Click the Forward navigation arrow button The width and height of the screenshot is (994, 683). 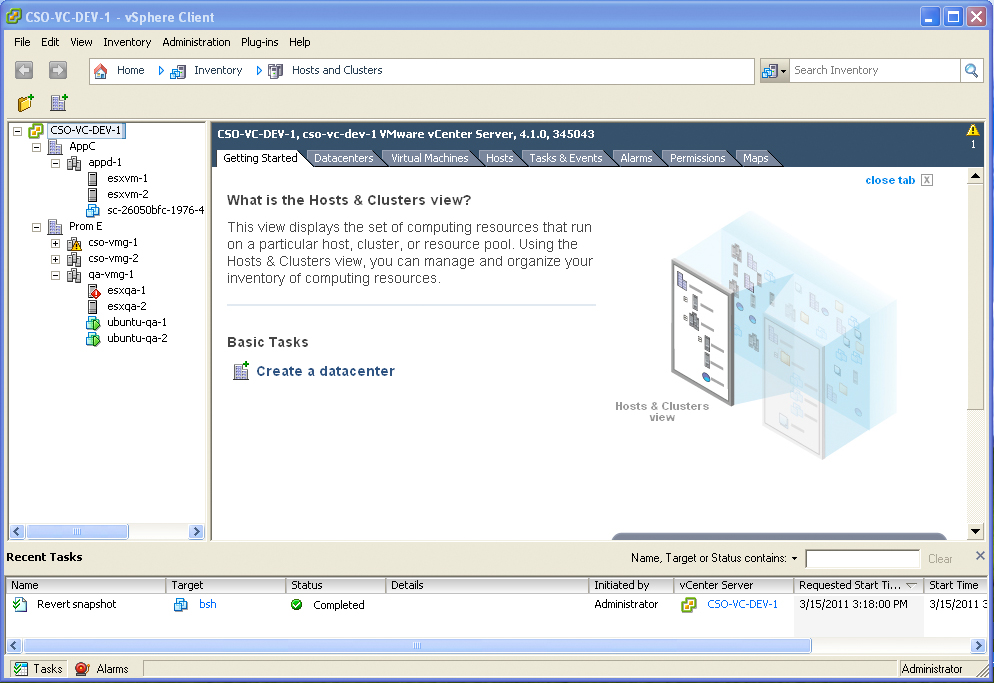click(x=57, y=70)
